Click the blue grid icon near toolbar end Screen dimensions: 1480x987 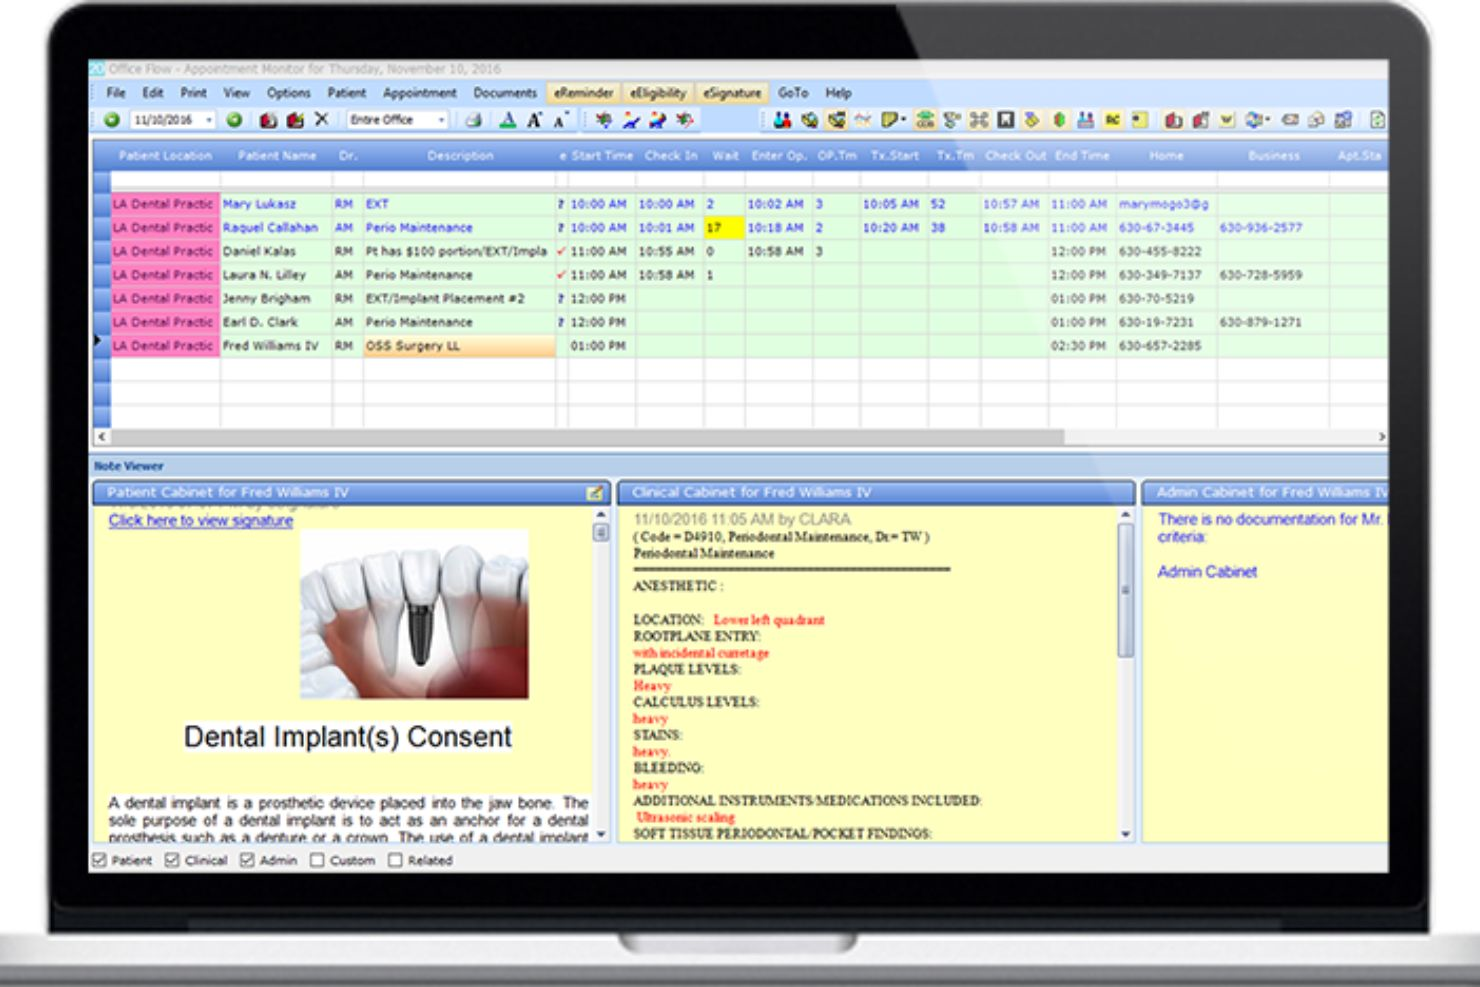tap(1343, 120)
